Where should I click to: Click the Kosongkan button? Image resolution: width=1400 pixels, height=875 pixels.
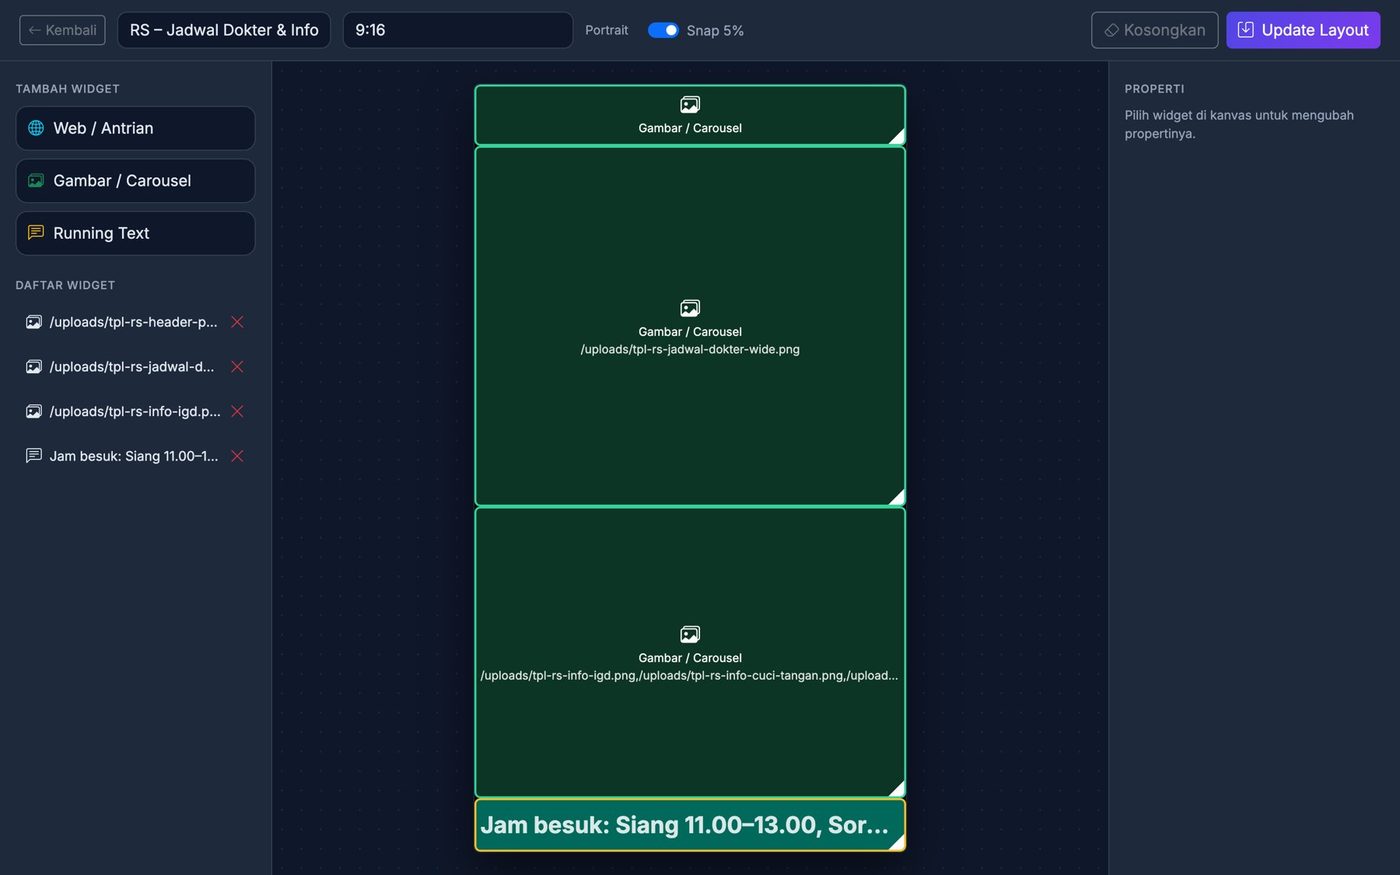click(1155, 30)
